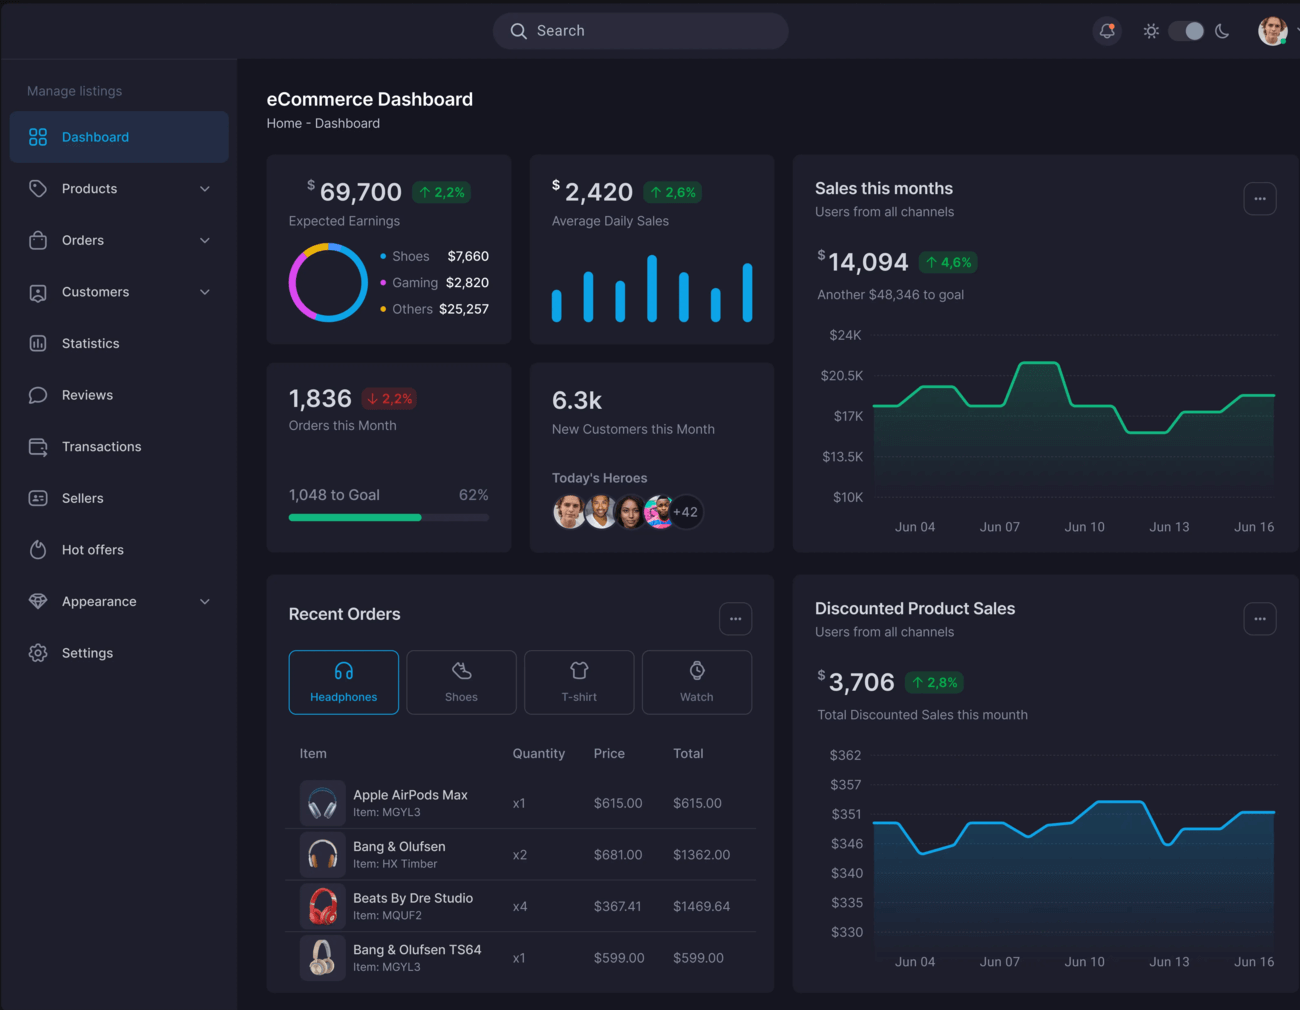Screen dimensions: 1300x1010
Task: Open Sales this months options menu
Action: tap(1259, 199)
